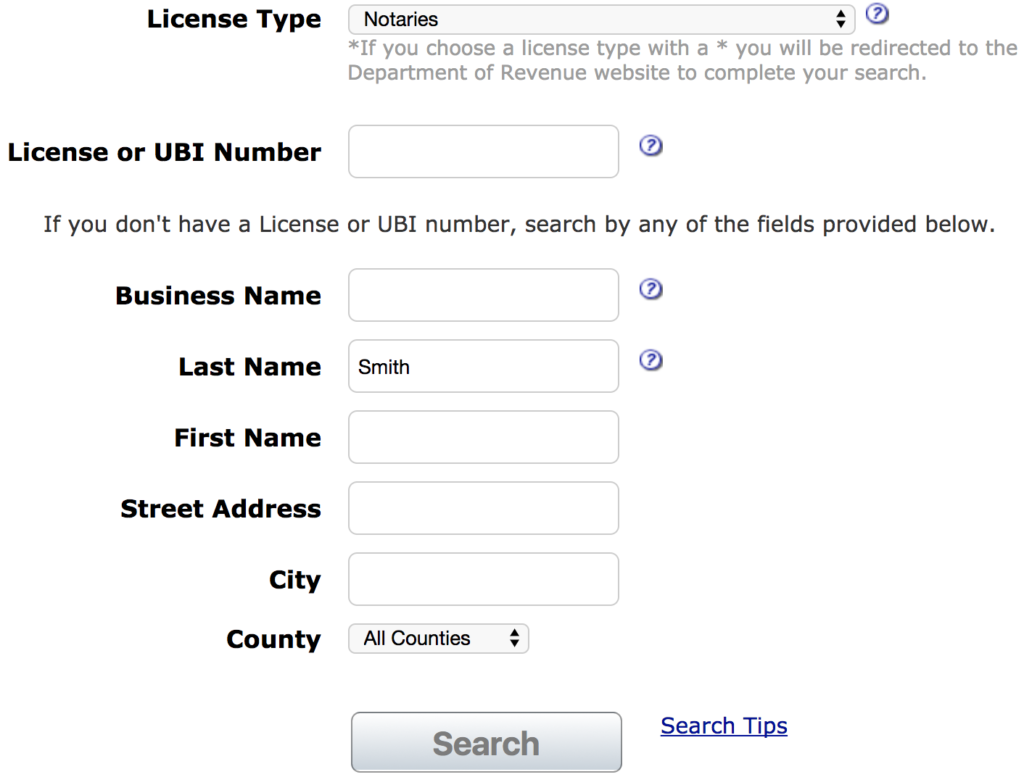Click the County label text

(x=273, y=640)
